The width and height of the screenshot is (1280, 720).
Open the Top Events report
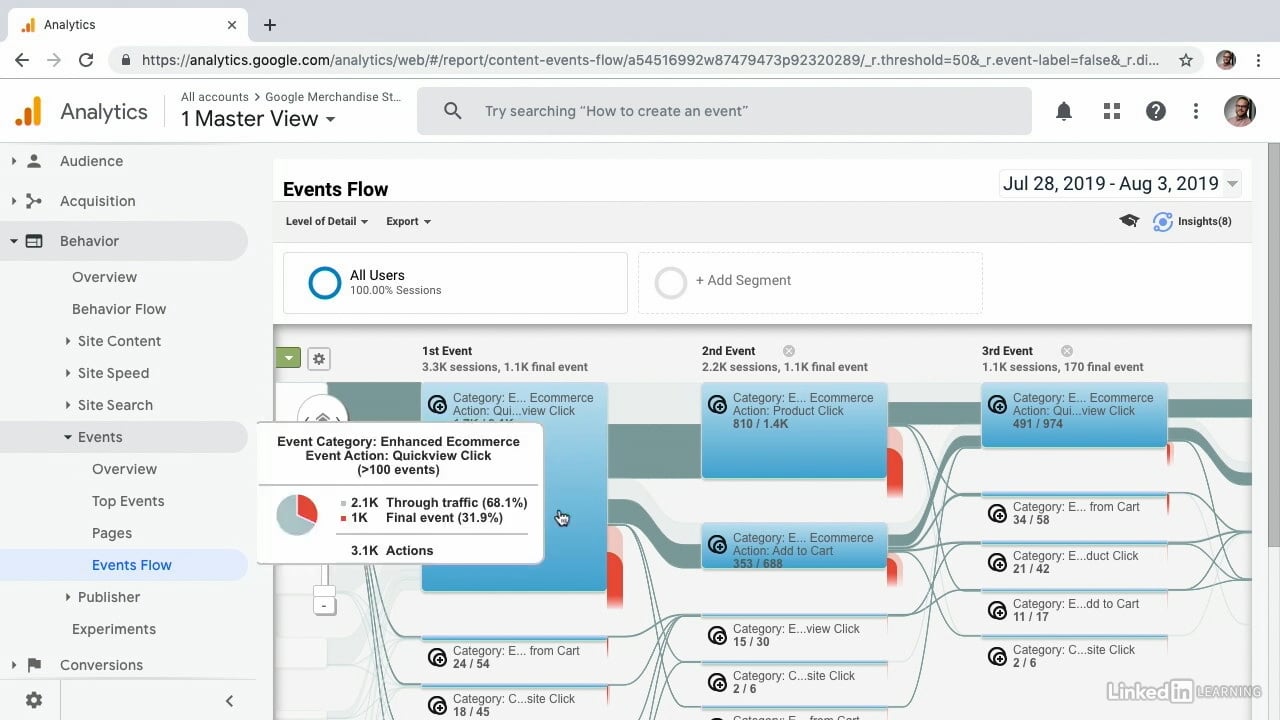(x=128, y=501)
